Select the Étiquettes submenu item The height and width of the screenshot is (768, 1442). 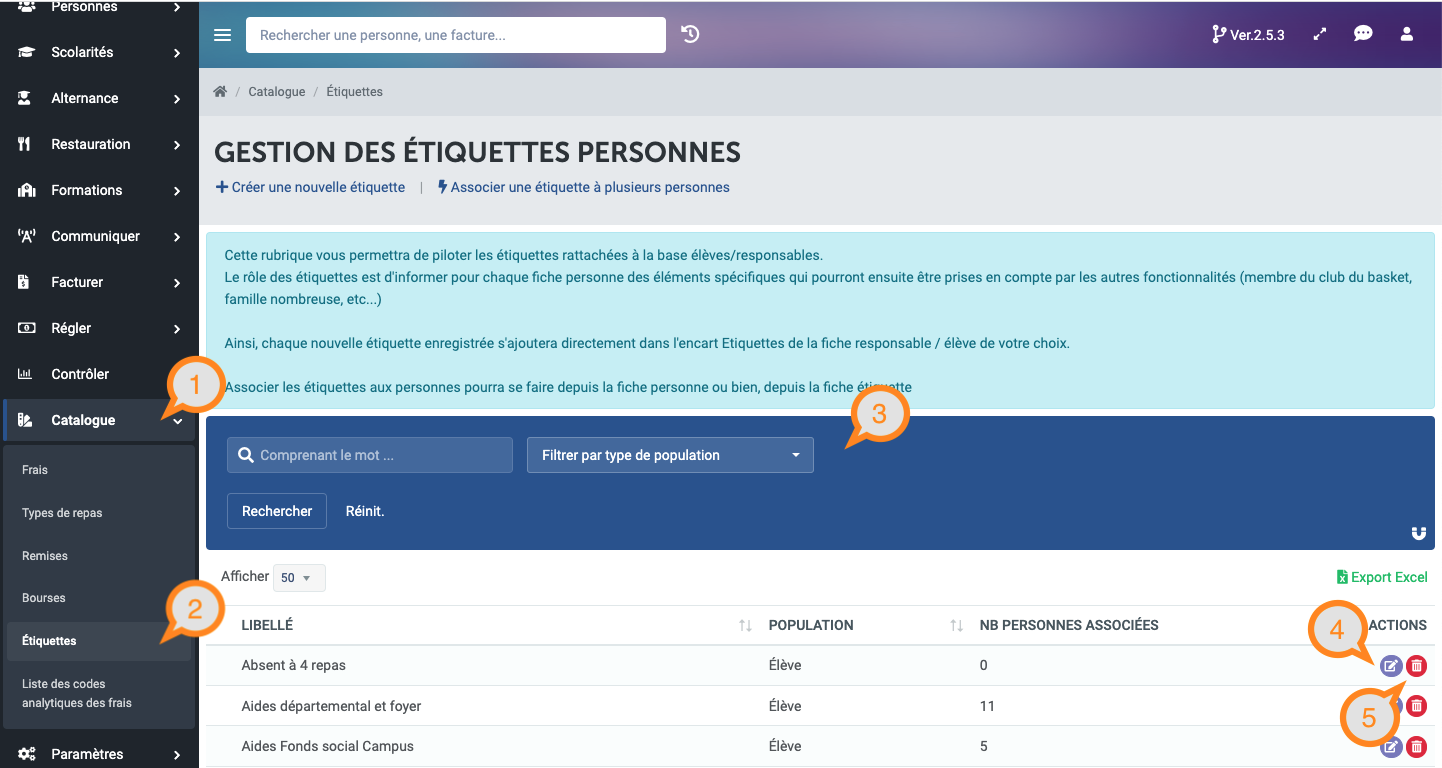click(99, 641)
